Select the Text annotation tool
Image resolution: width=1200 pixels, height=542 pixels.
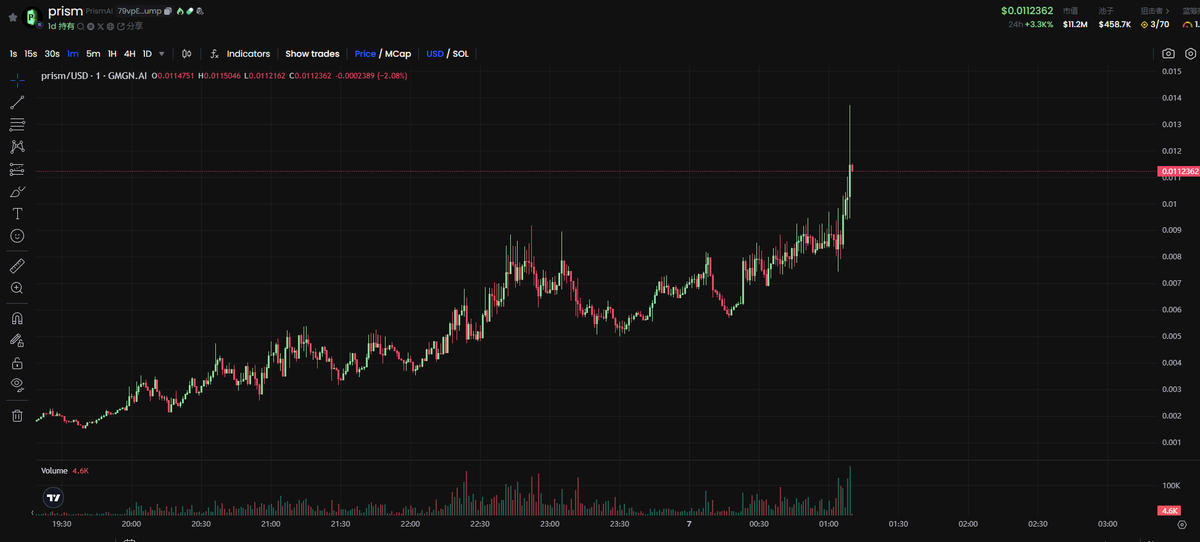[17, 213]
